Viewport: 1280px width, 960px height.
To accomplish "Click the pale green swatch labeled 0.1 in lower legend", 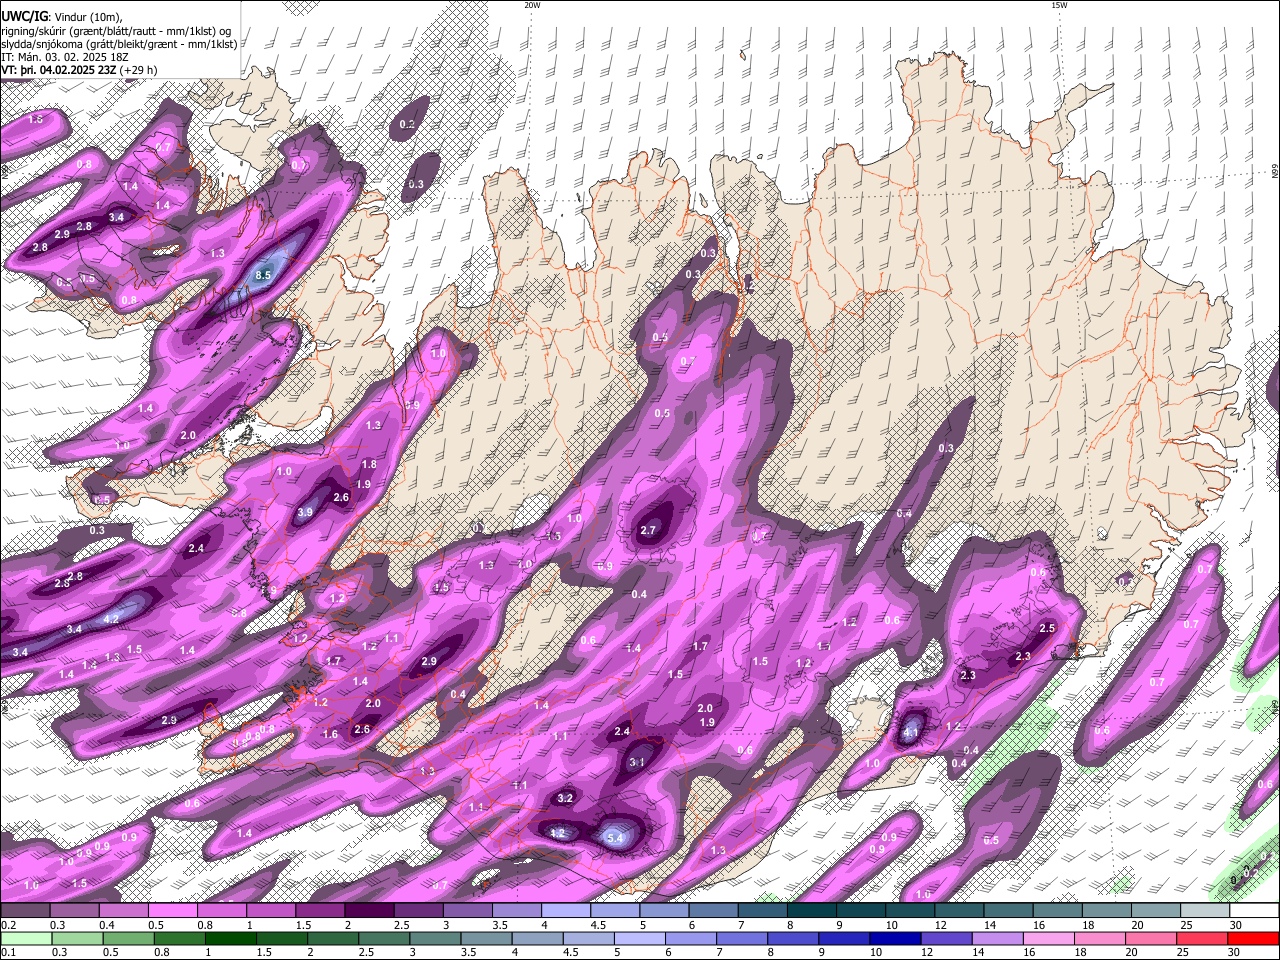I will 25,938.
